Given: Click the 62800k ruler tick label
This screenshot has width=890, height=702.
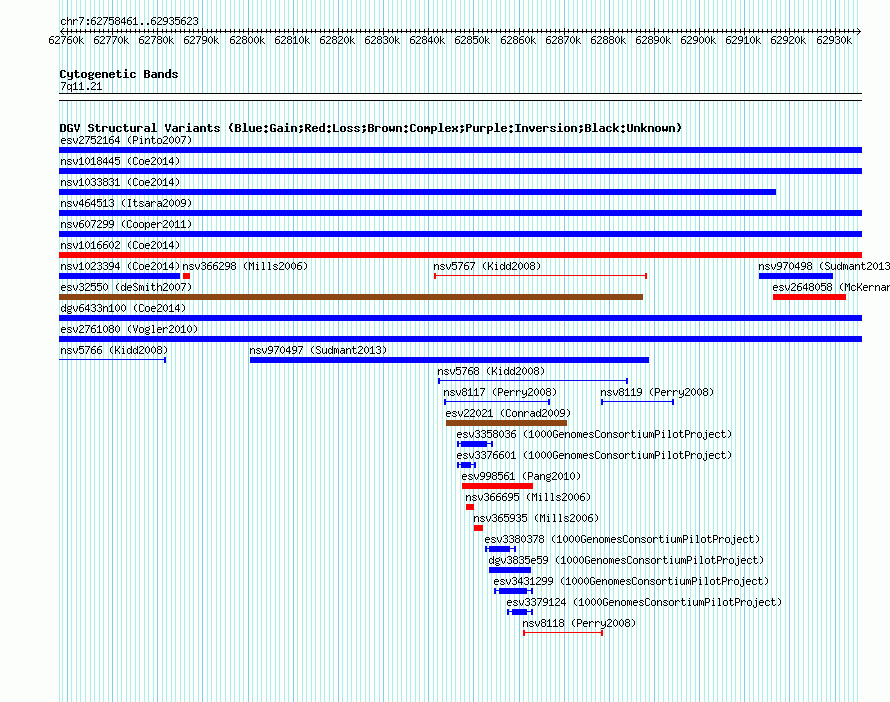Looking at the screenshot, I should click(x=247, y=40).
